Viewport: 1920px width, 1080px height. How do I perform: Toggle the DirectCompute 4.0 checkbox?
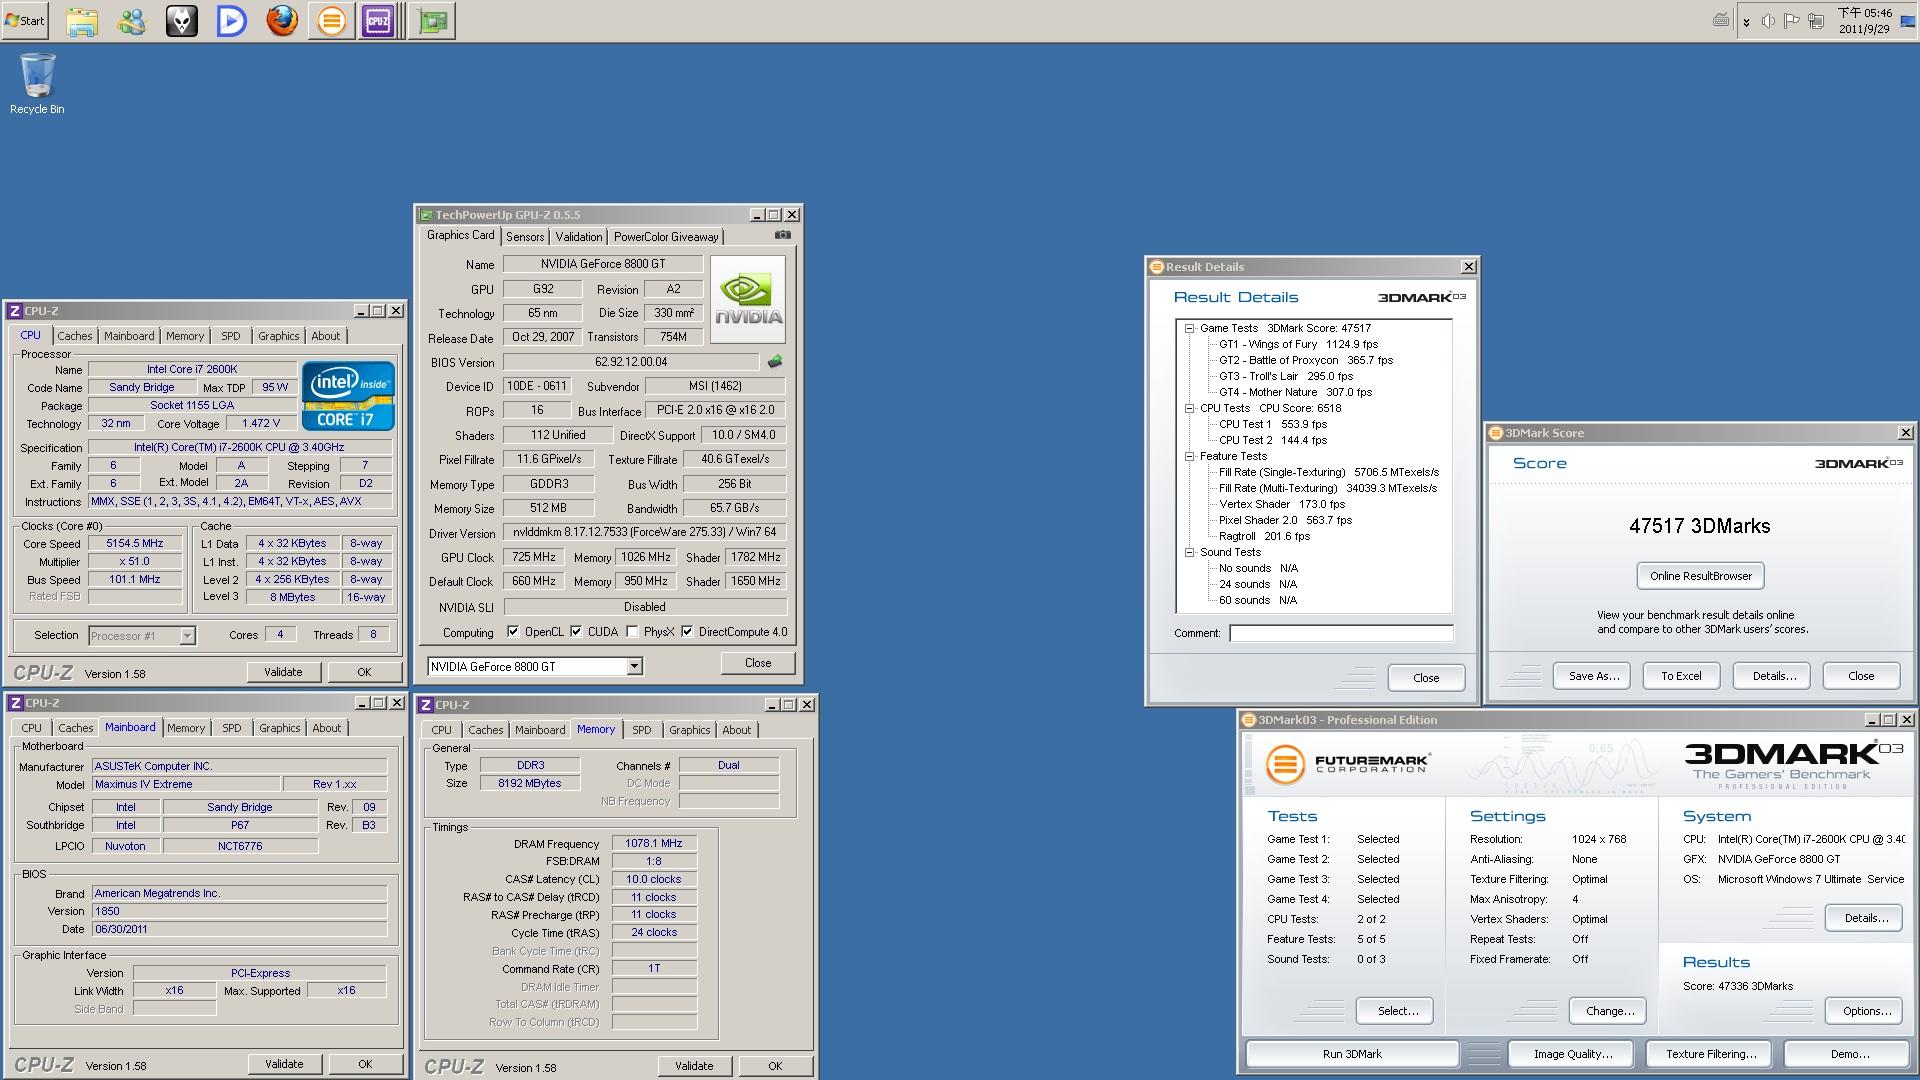[x=687, y=632]
